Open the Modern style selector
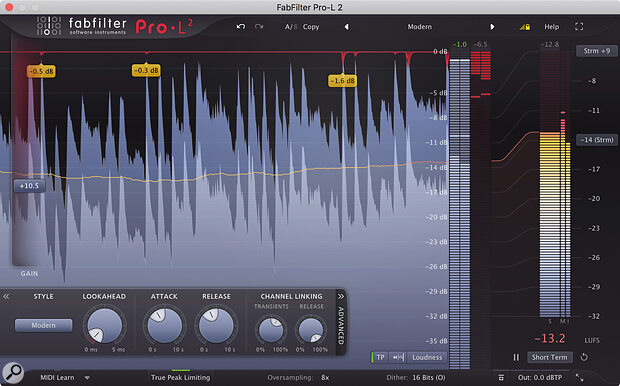This screenshot has height=386, width=620. 43,325
